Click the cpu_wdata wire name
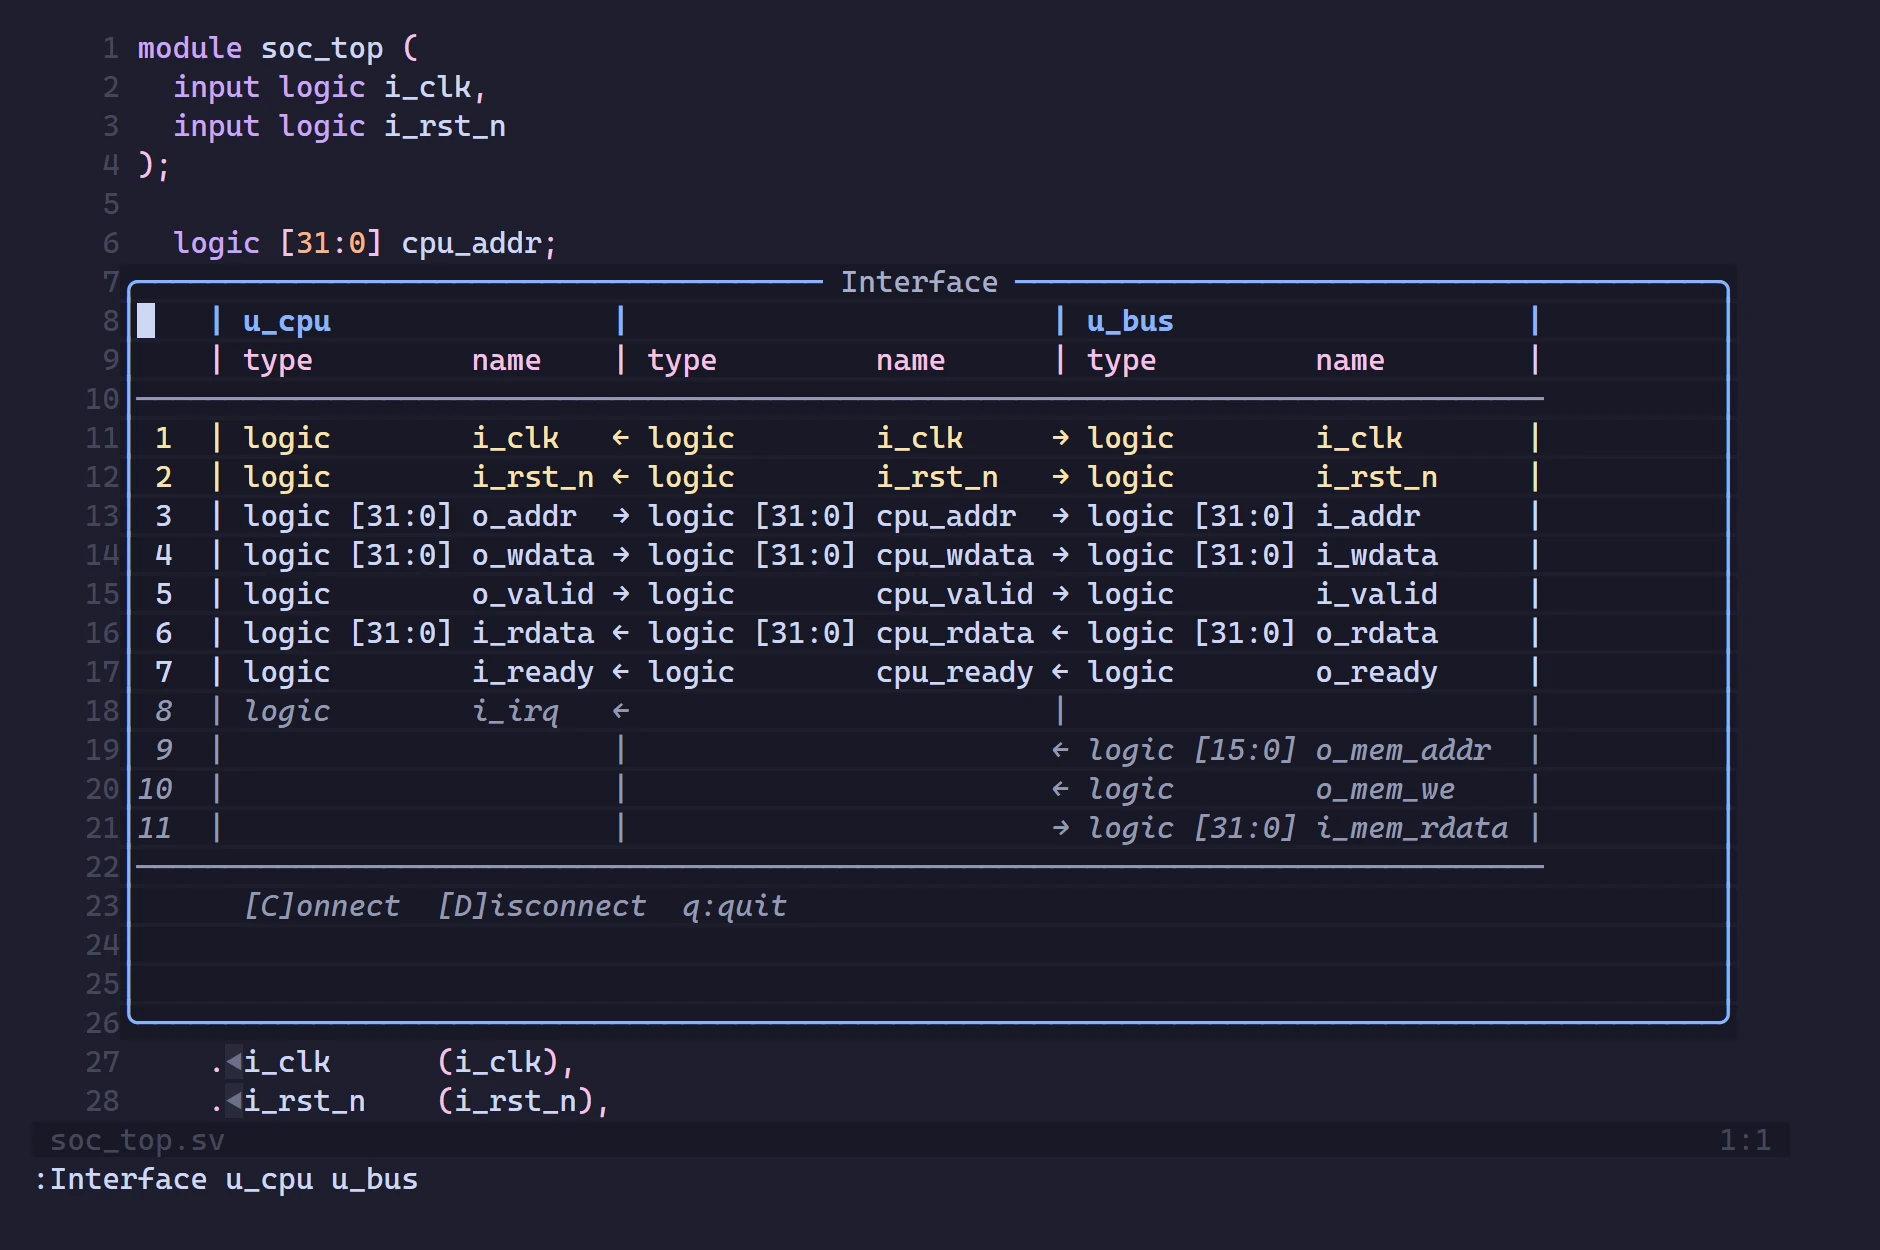 click(955, 555)
